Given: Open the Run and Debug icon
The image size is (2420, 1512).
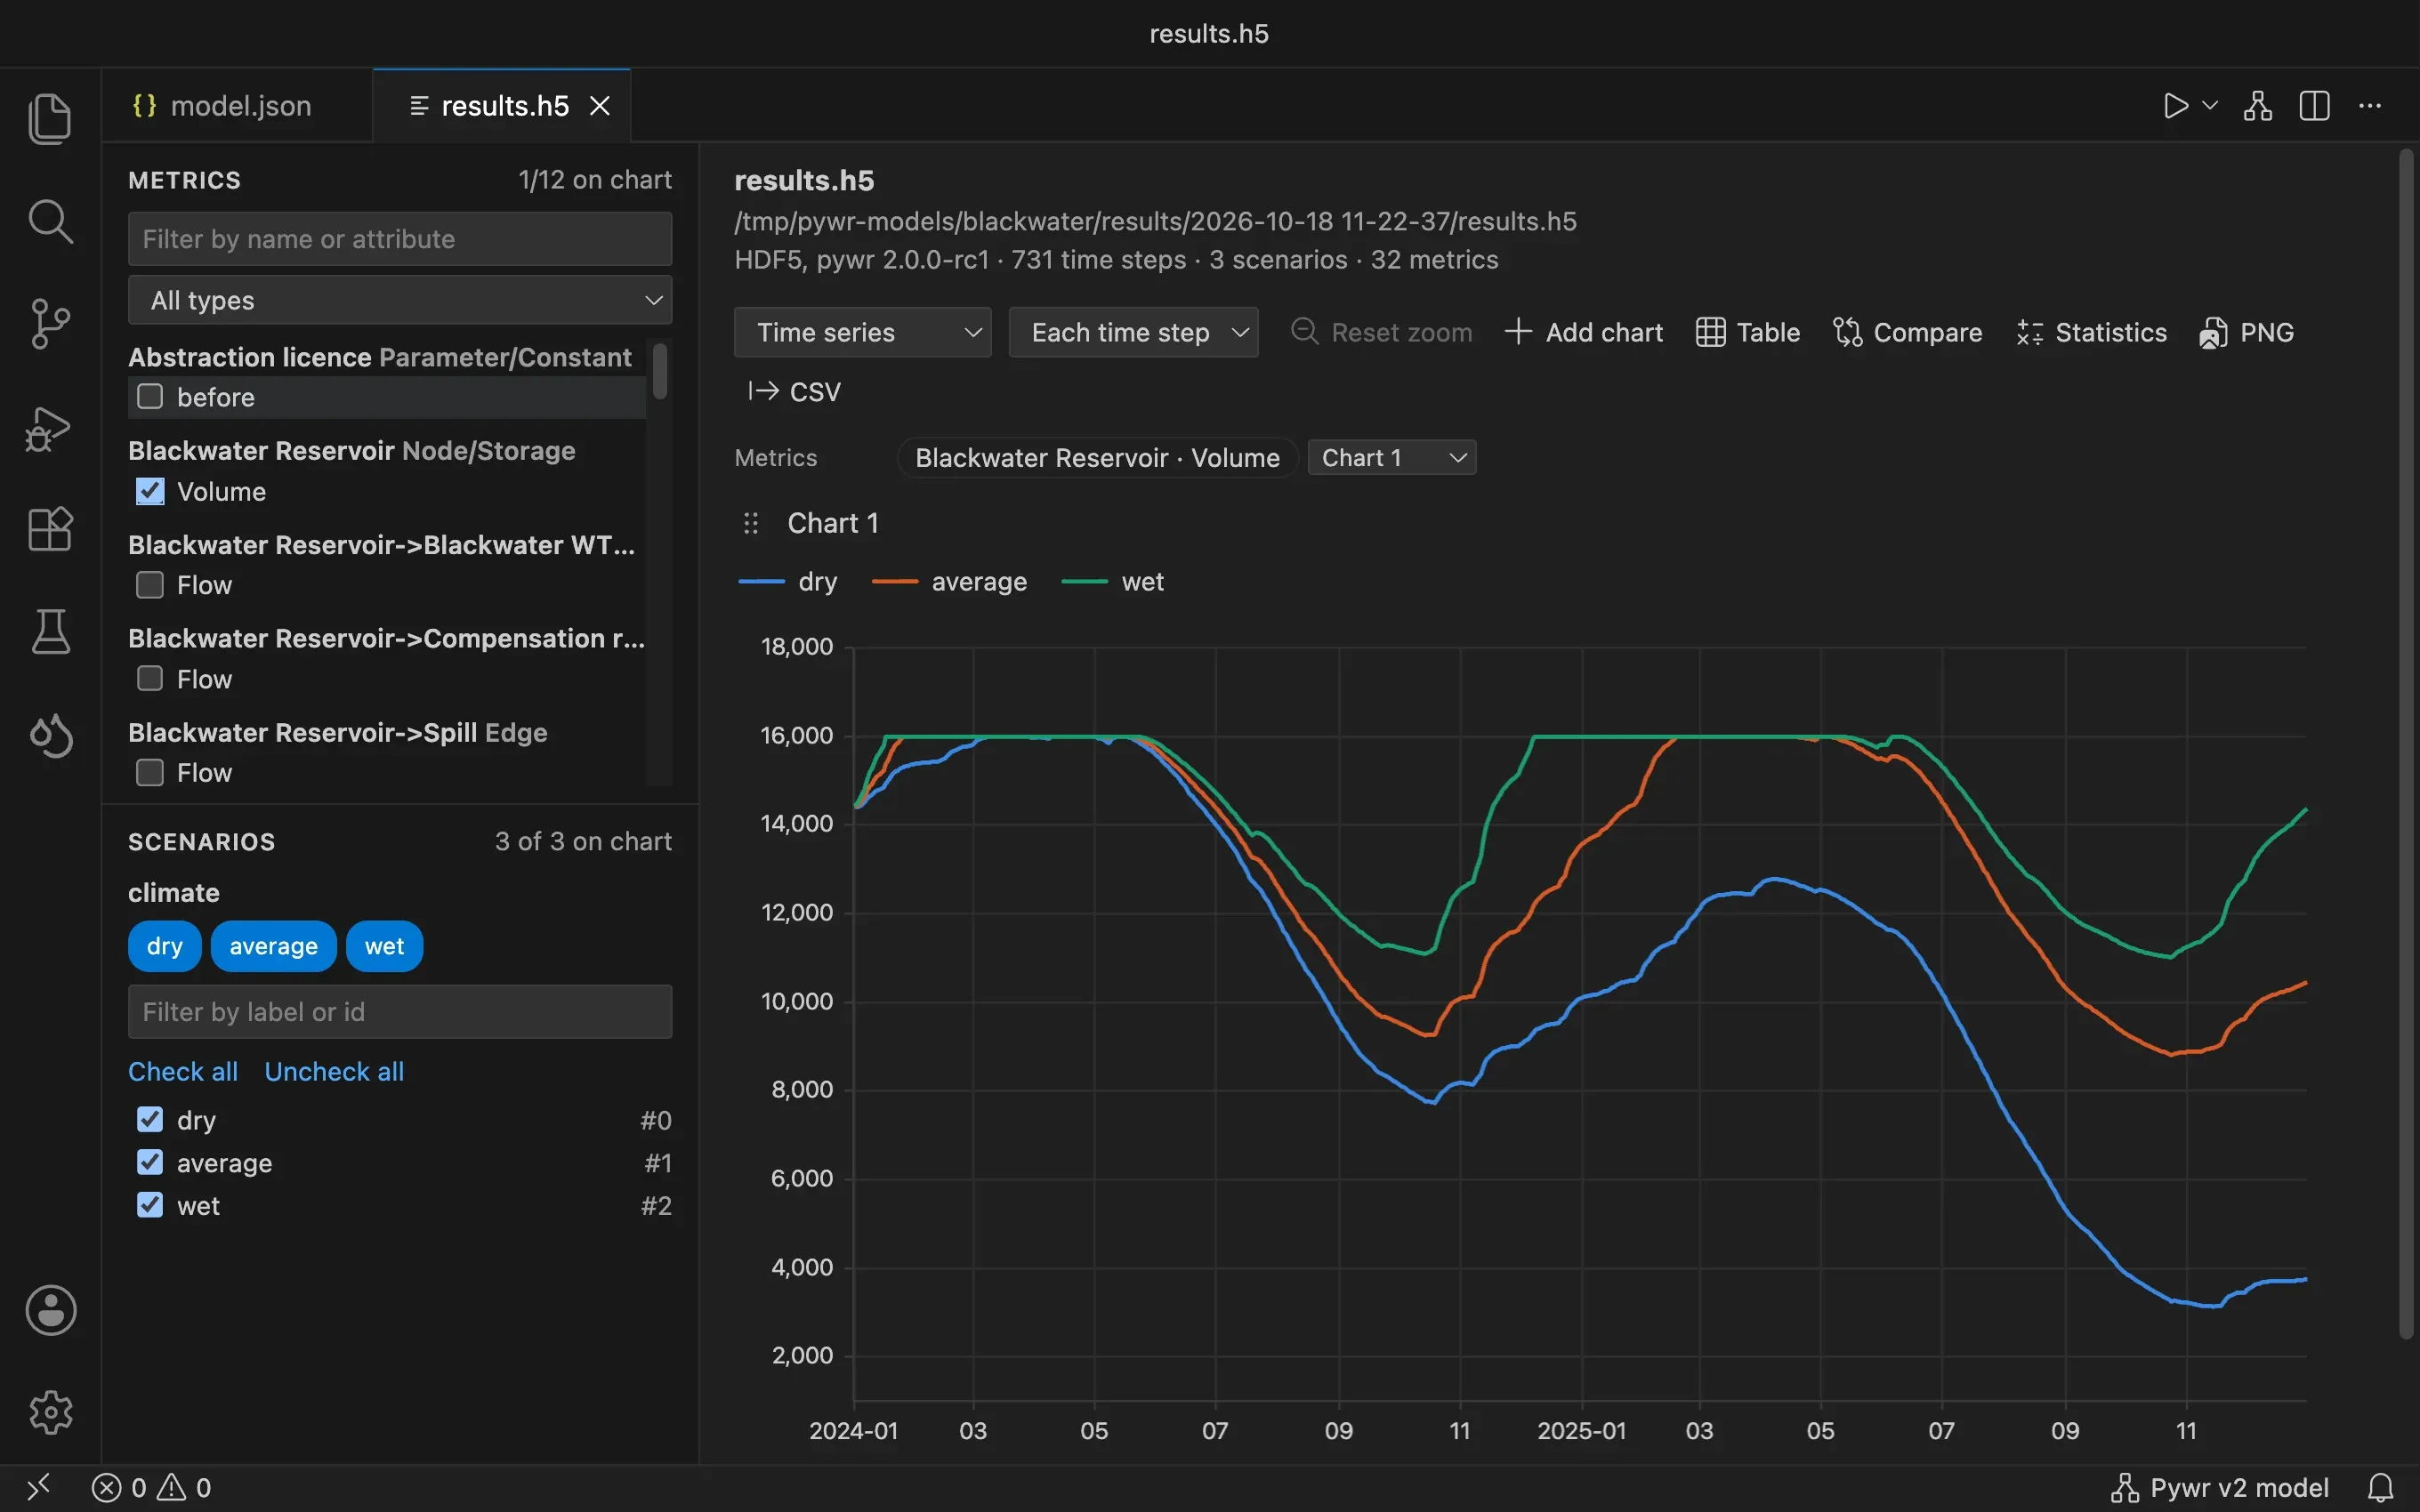Looking at the screenshot, I should click(50, 428).
